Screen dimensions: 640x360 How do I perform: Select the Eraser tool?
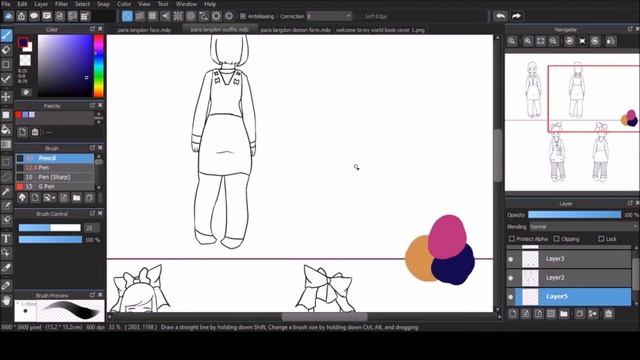(6, 50)
